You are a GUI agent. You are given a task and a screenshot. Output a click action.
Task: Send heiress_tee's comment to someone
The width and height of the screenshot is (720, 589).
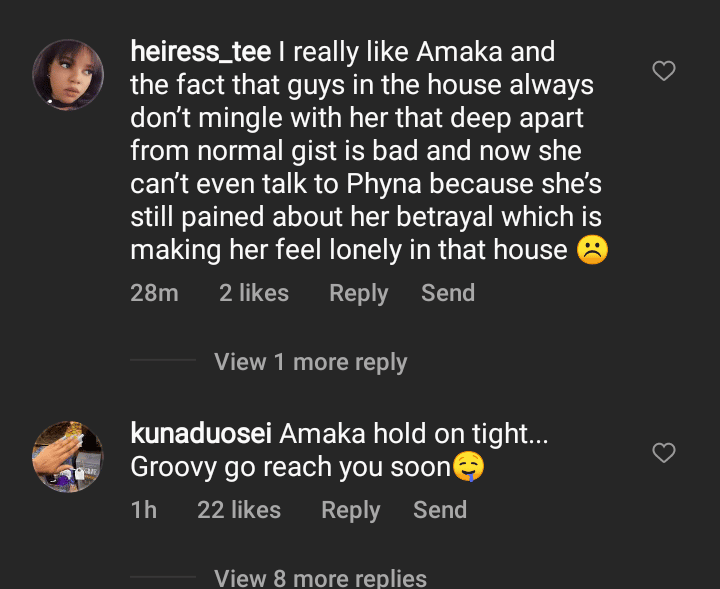tap(447, 293)
